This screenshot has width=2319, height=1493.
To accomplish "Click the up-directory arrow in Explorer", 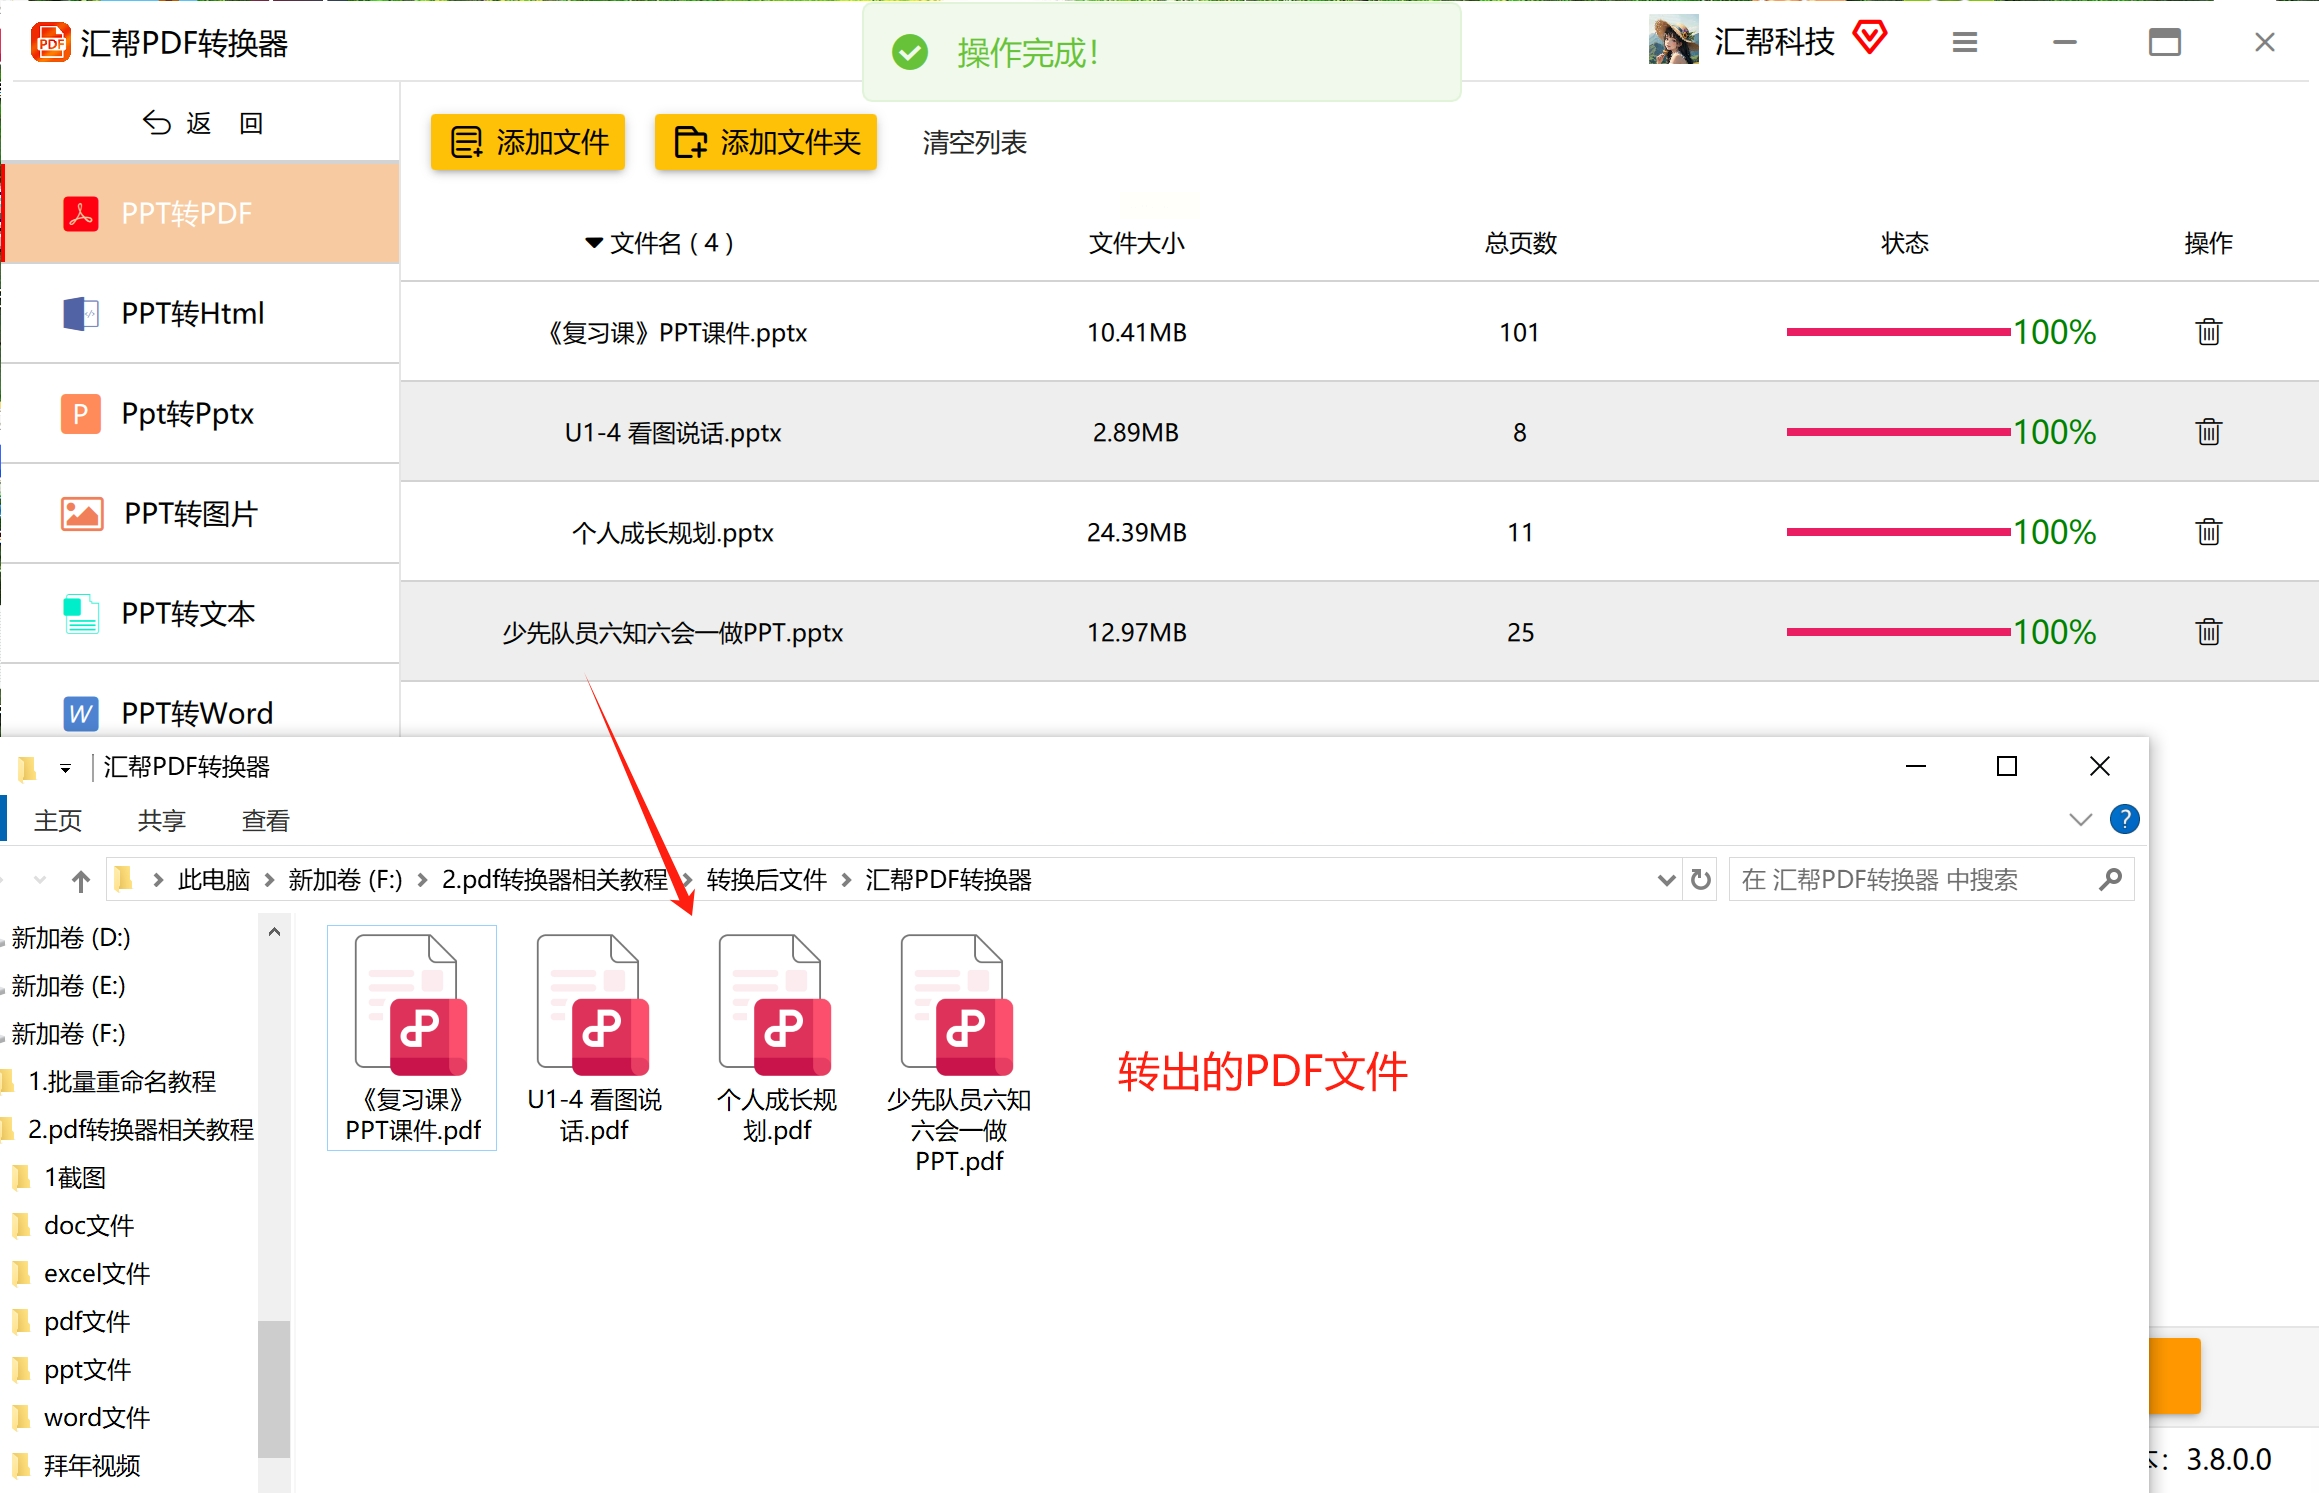I will coord(81,881).
